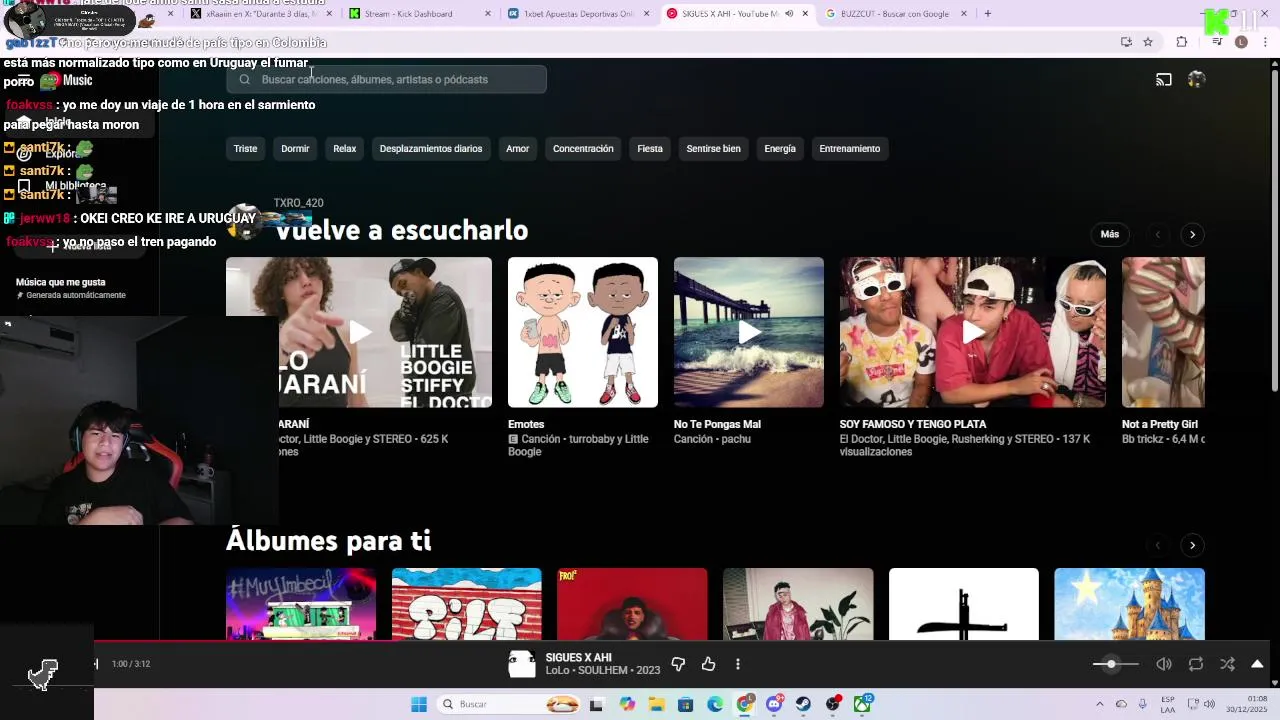Select the Sentirse bien chip
1280x720 pixels.
click(x=714, y=149)
